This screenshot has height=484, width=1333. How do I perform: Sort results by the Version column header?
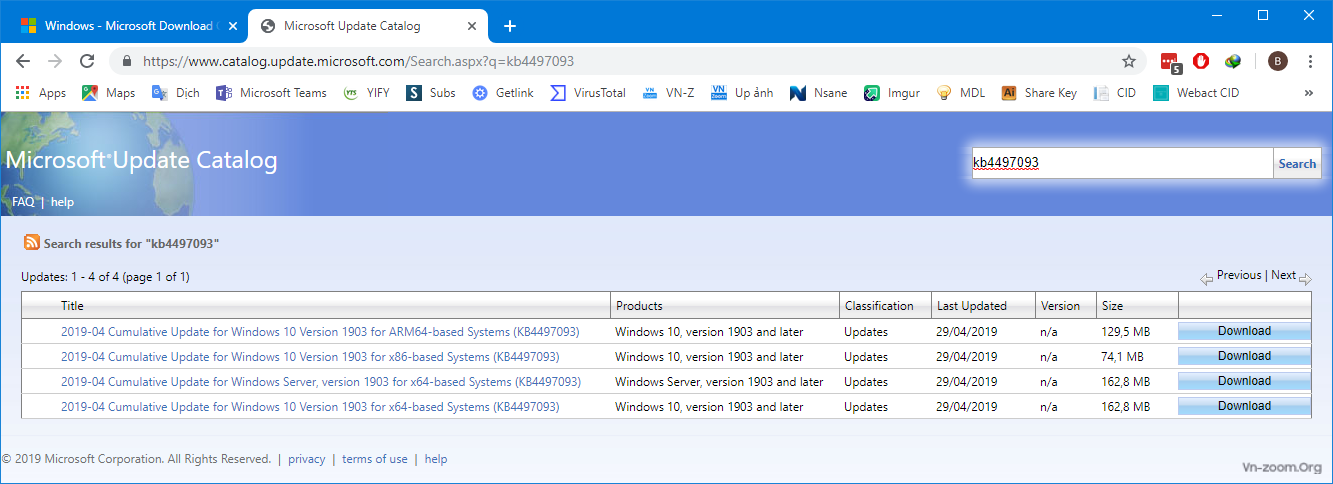(1060, 306)
